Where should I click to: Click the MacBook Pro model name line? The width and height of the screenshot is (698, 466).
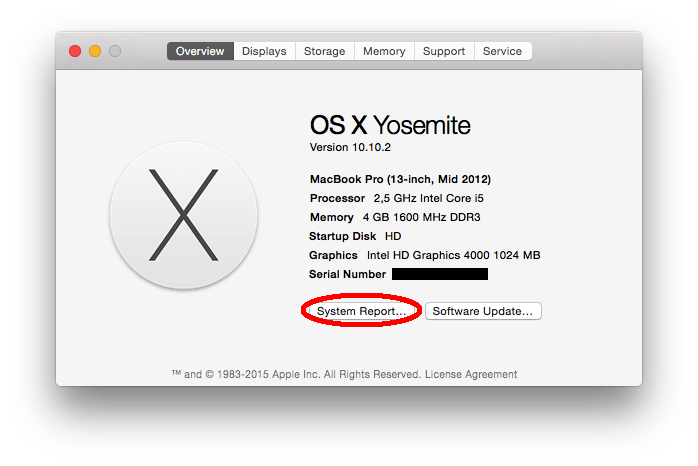tap(400, 179)
